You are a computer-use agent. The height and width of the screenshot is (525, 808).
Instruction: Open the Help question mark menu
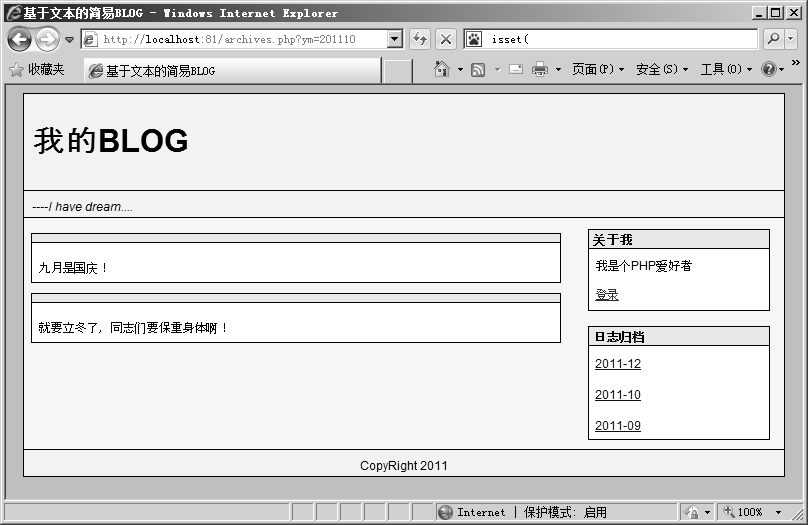click(772, 69)
